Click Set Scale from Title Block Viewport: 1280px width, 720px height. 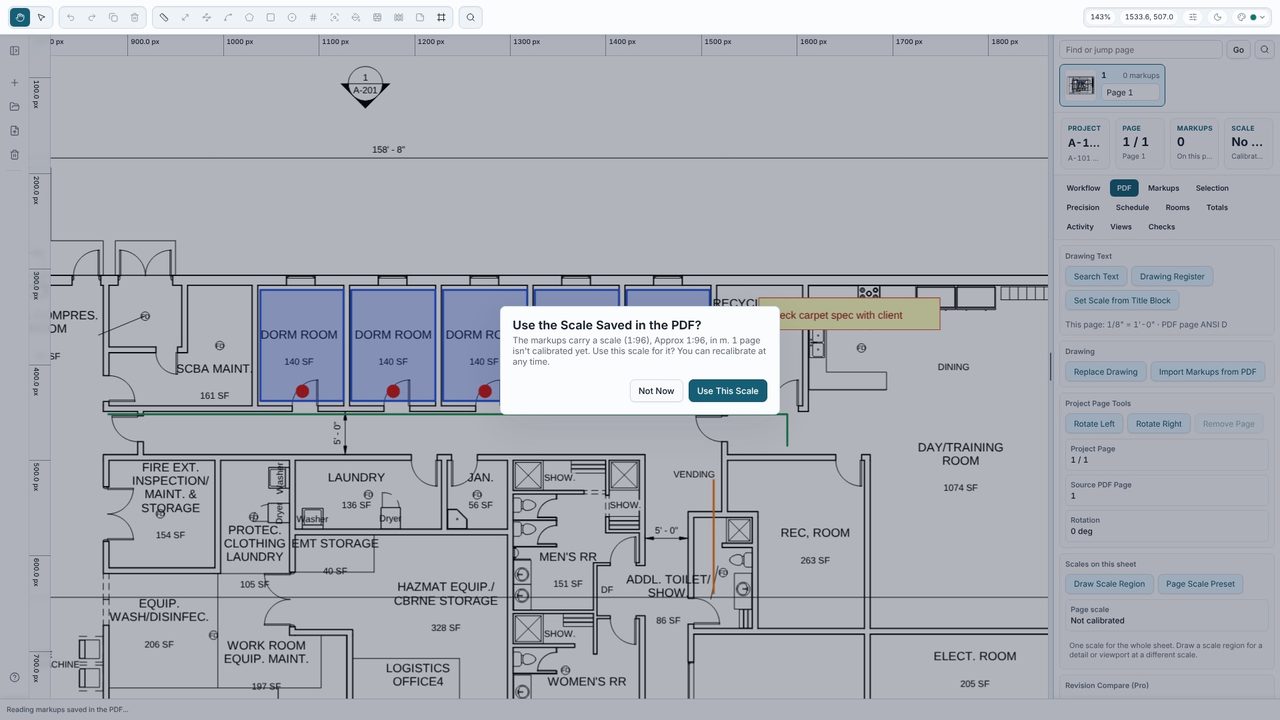pyautogui.click(x=1122, y=300)
